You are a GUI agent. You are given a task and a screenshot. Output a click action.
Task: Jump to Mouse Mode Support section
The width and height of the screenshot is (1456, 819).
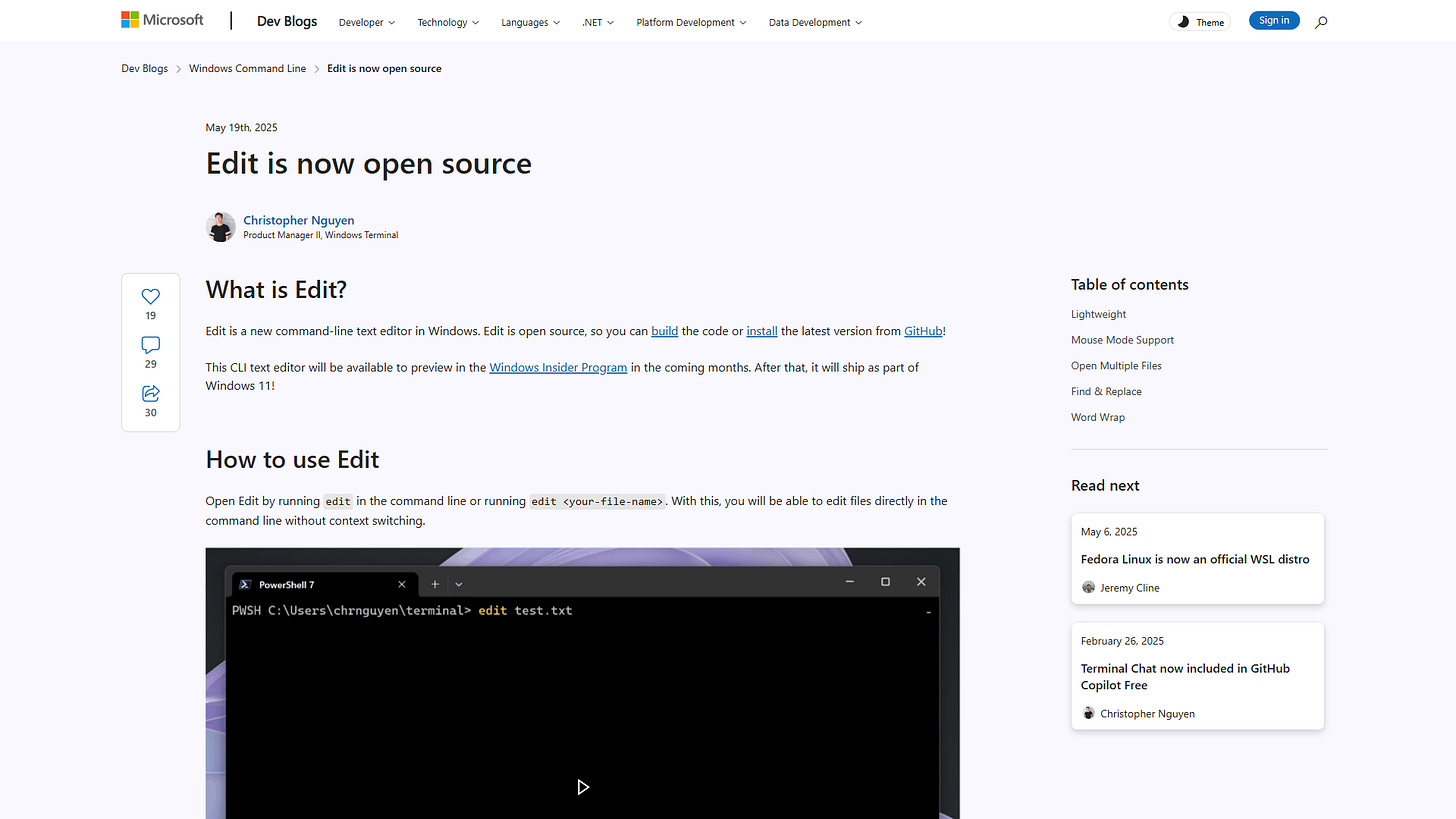pos(1122,340)
